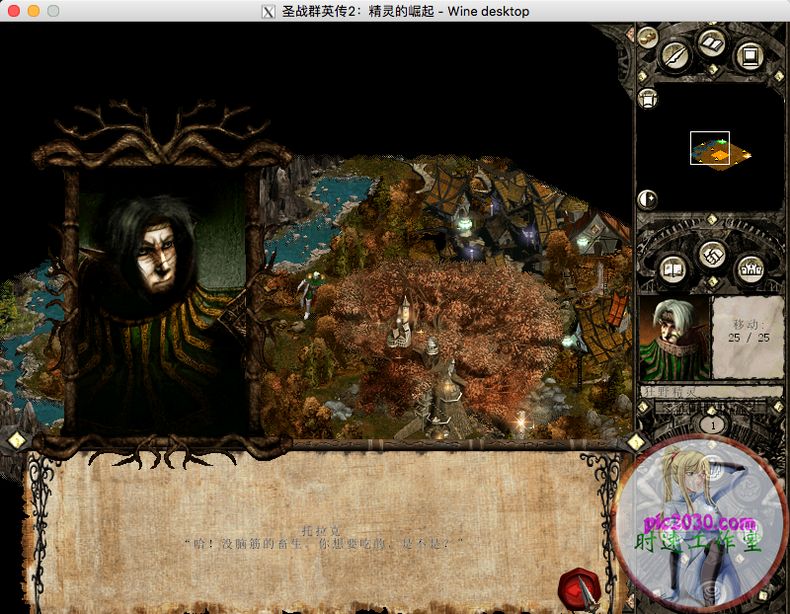
Task: Click the quill feather round button
Action: (x=675, y=56)
